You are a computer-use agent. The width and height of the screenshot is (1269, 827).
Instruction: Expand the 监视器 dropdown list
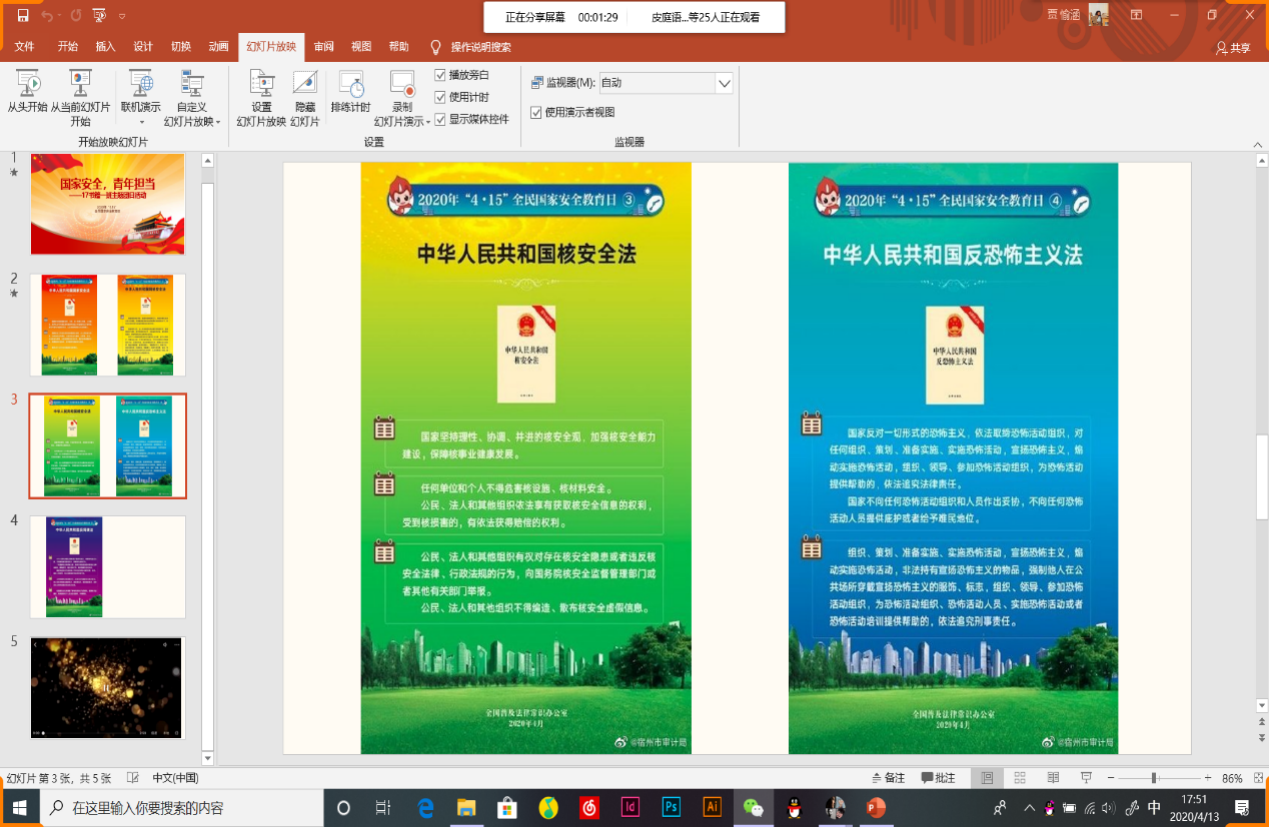point(724,83)
